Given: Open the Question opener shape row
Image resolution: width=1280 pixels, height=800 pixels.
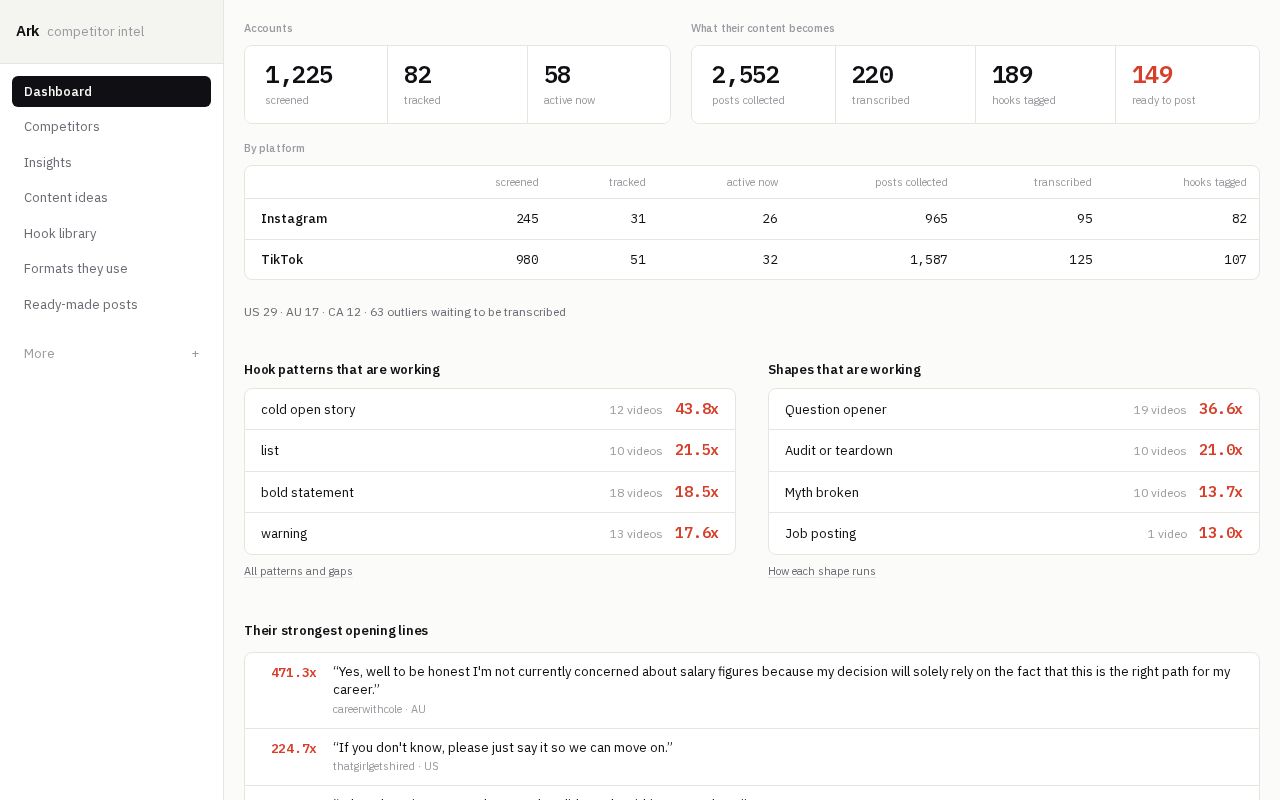Looking at the screenshot, I should [x=1014, y=409].
